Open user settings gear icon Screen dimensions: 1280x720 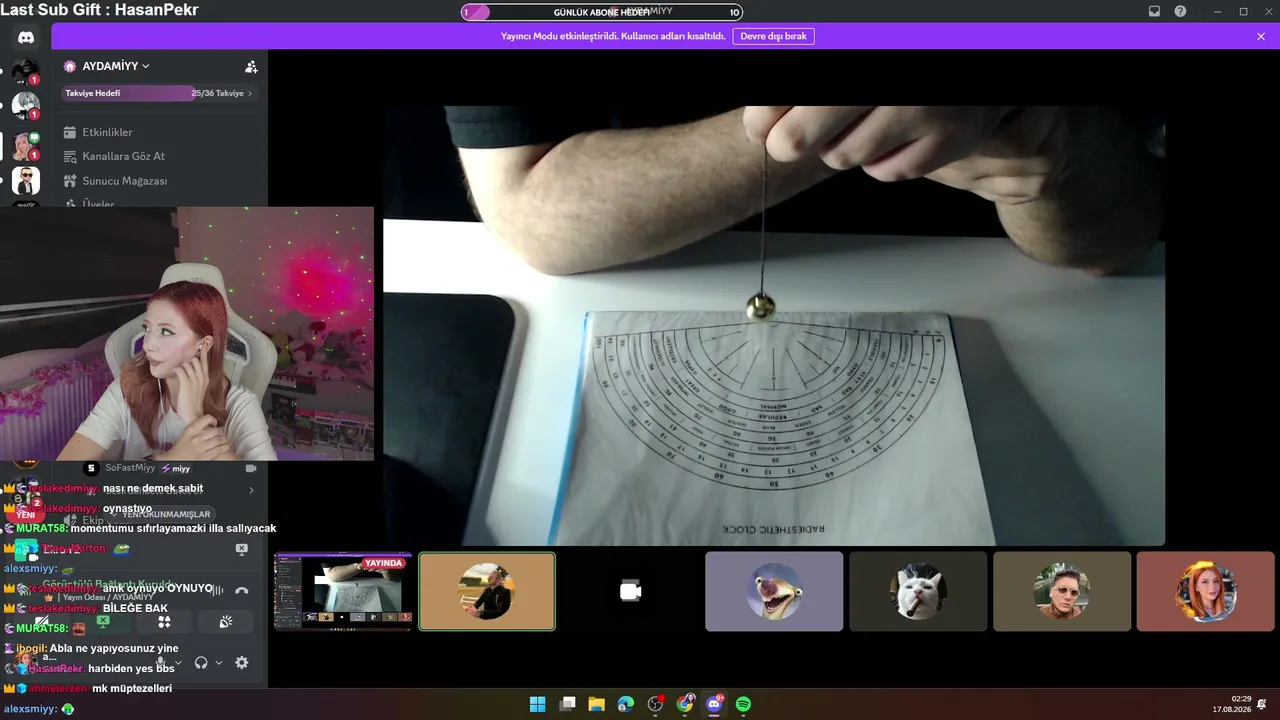click(241, 662)
